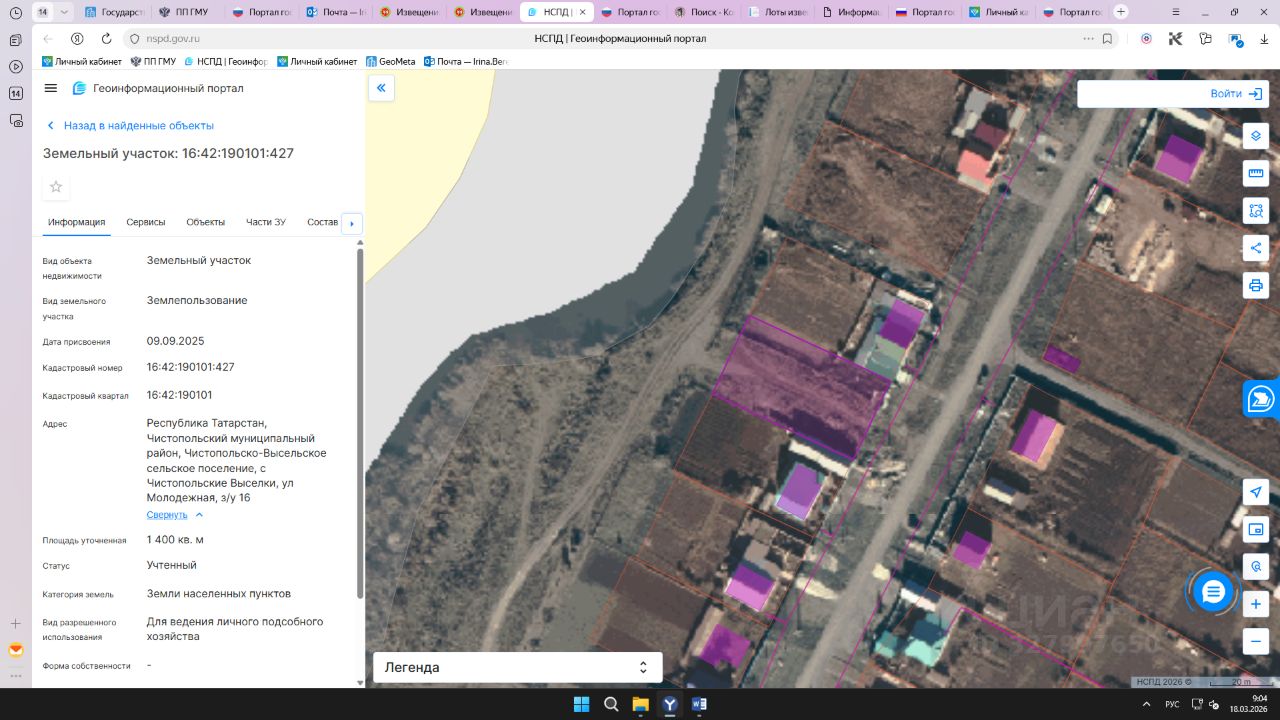The height and width of the screenshot is (720, 1280).
Task: Click the Войти login button
Action: click(x=1235, y=94)
